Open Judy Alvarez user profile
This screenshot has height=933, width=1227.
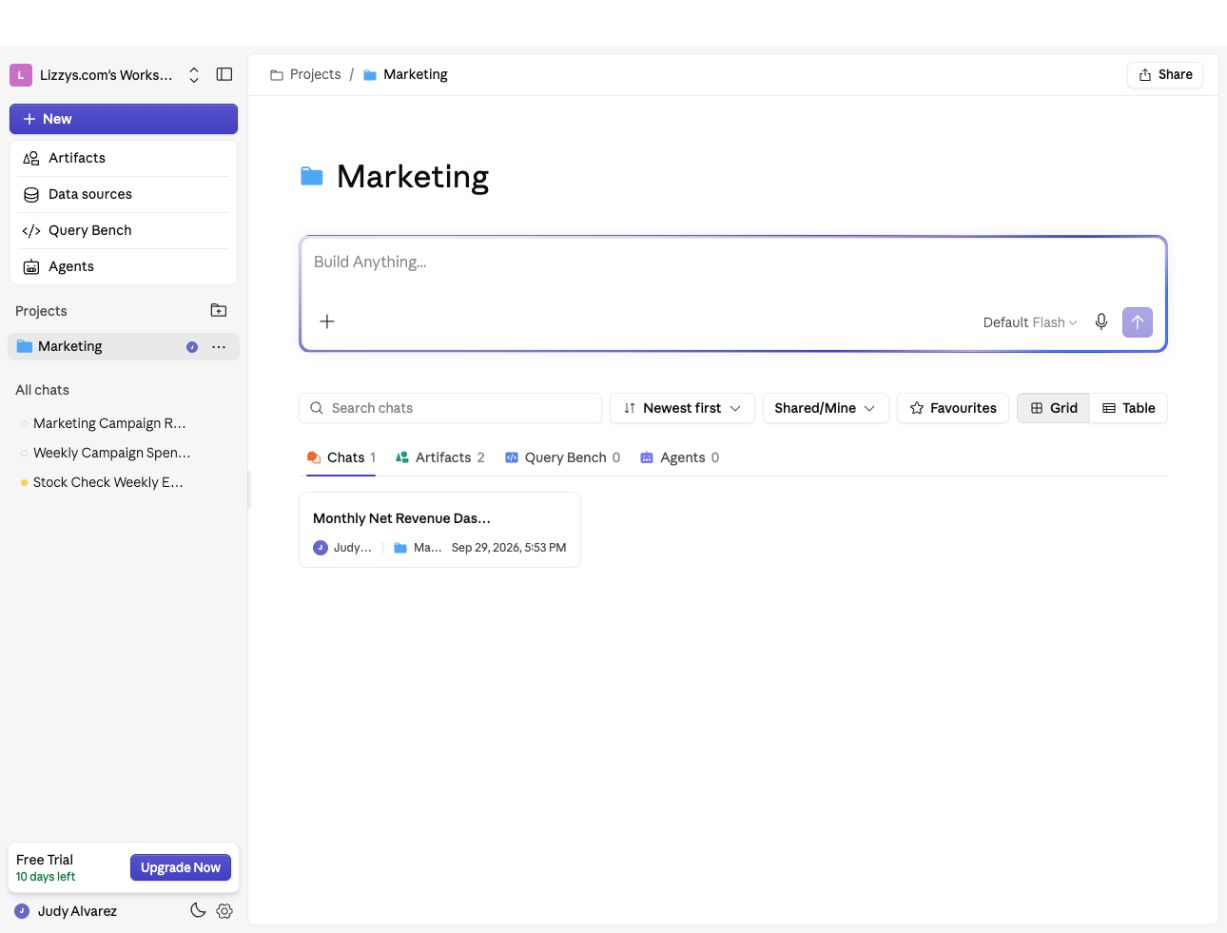click(x=66, y=911)
